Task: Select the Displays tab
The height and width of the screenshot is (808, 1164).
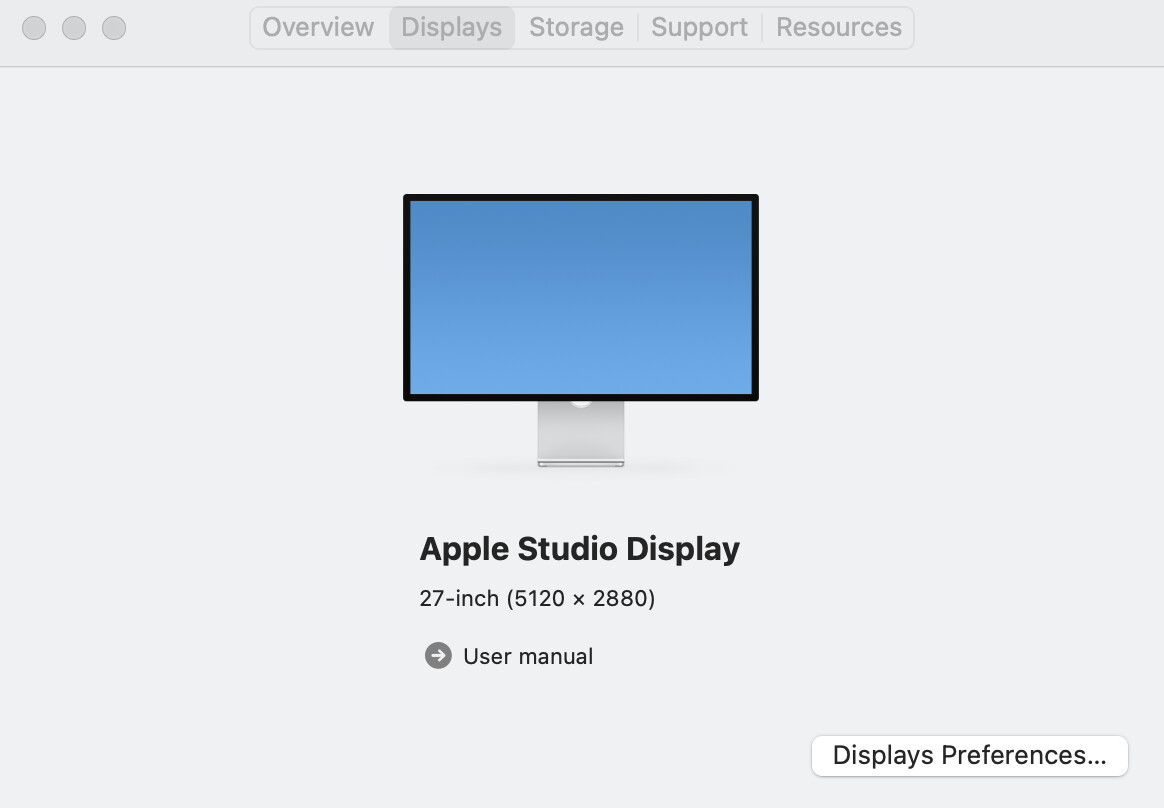Action: (x=451, y=27)
